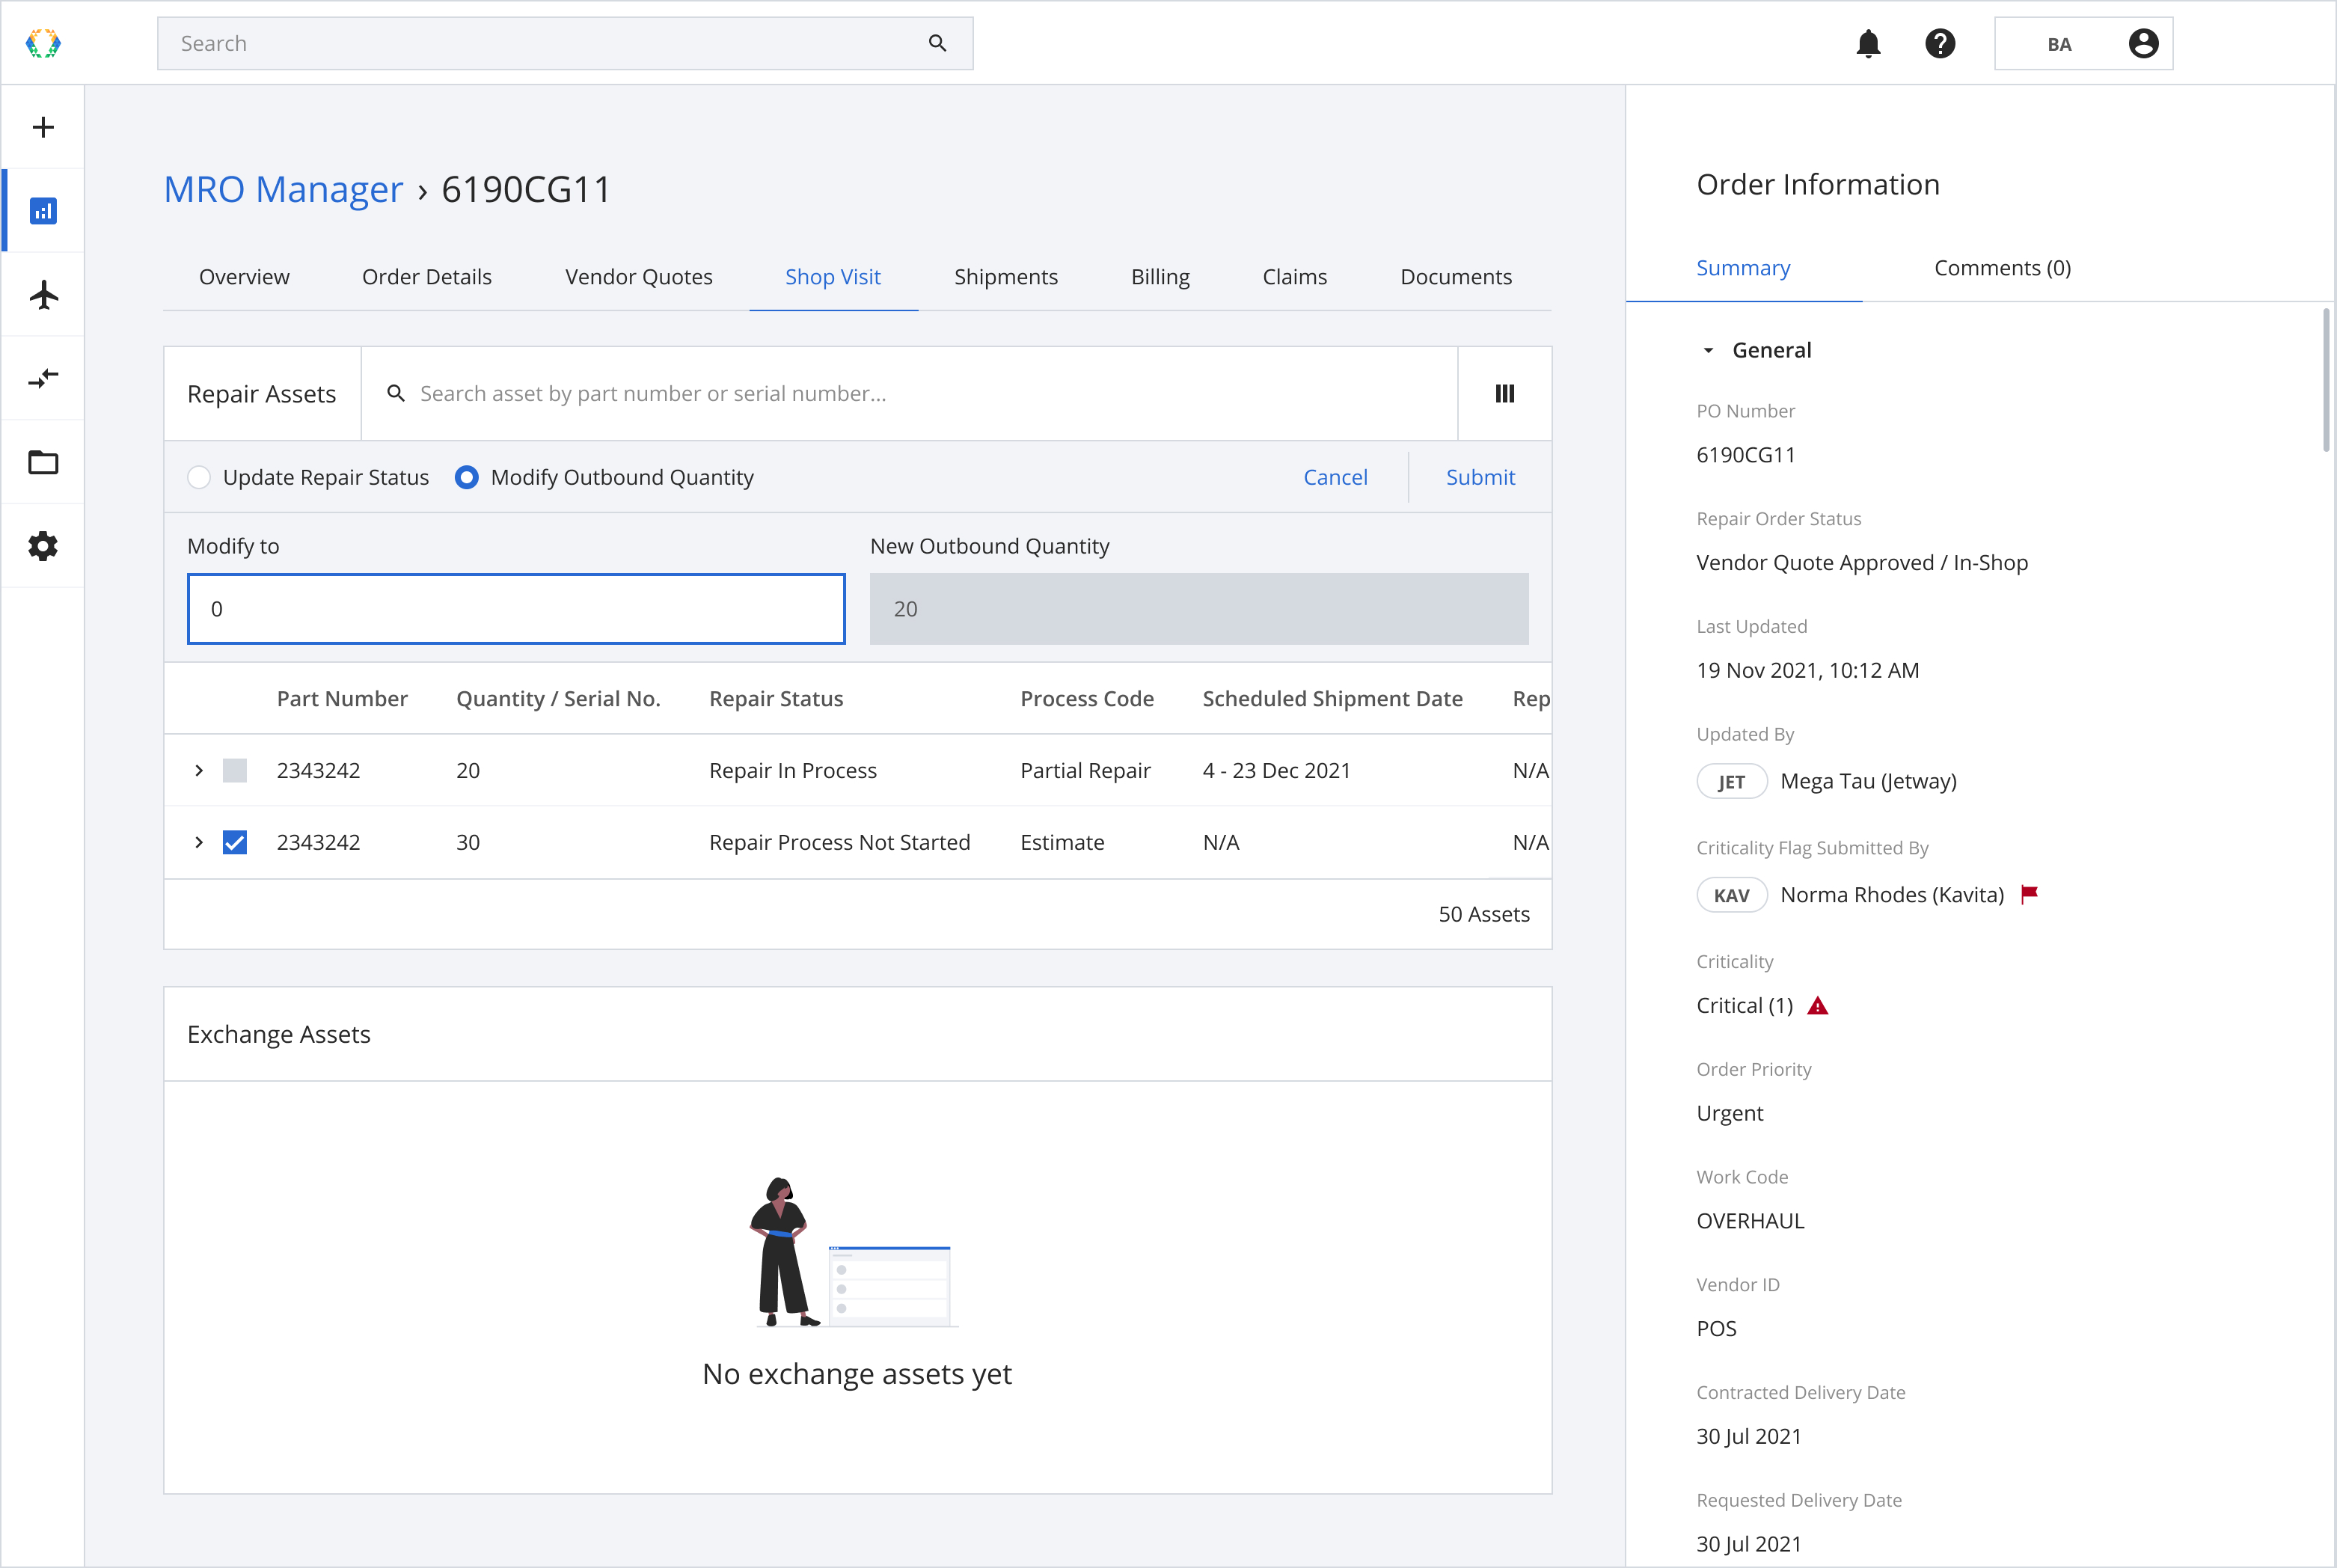Click the plus create icon in sidebar
Screen dimensions: 2337x1568
(43, 127)
